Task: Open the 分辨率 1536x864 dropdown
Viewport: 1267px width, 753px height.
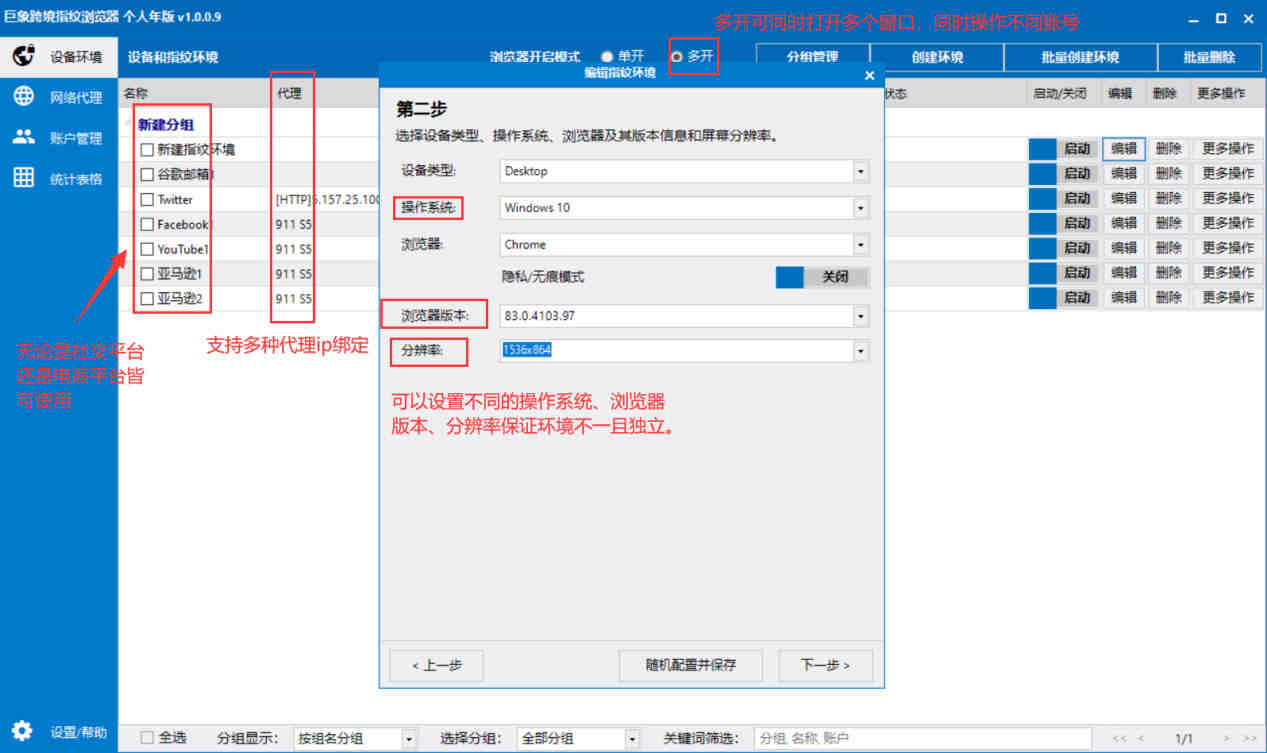Action: coord(861,351)
